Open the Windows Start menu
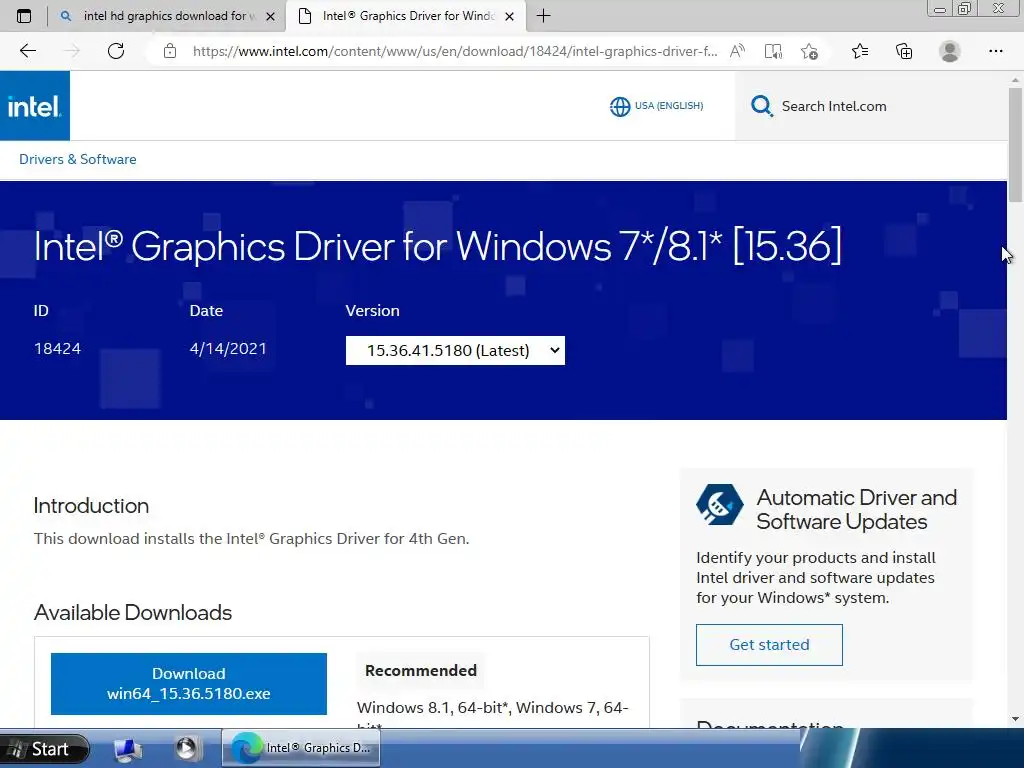Image resolution: width=1024 pixels, height=768 pixels. click(x=44, y=748)
